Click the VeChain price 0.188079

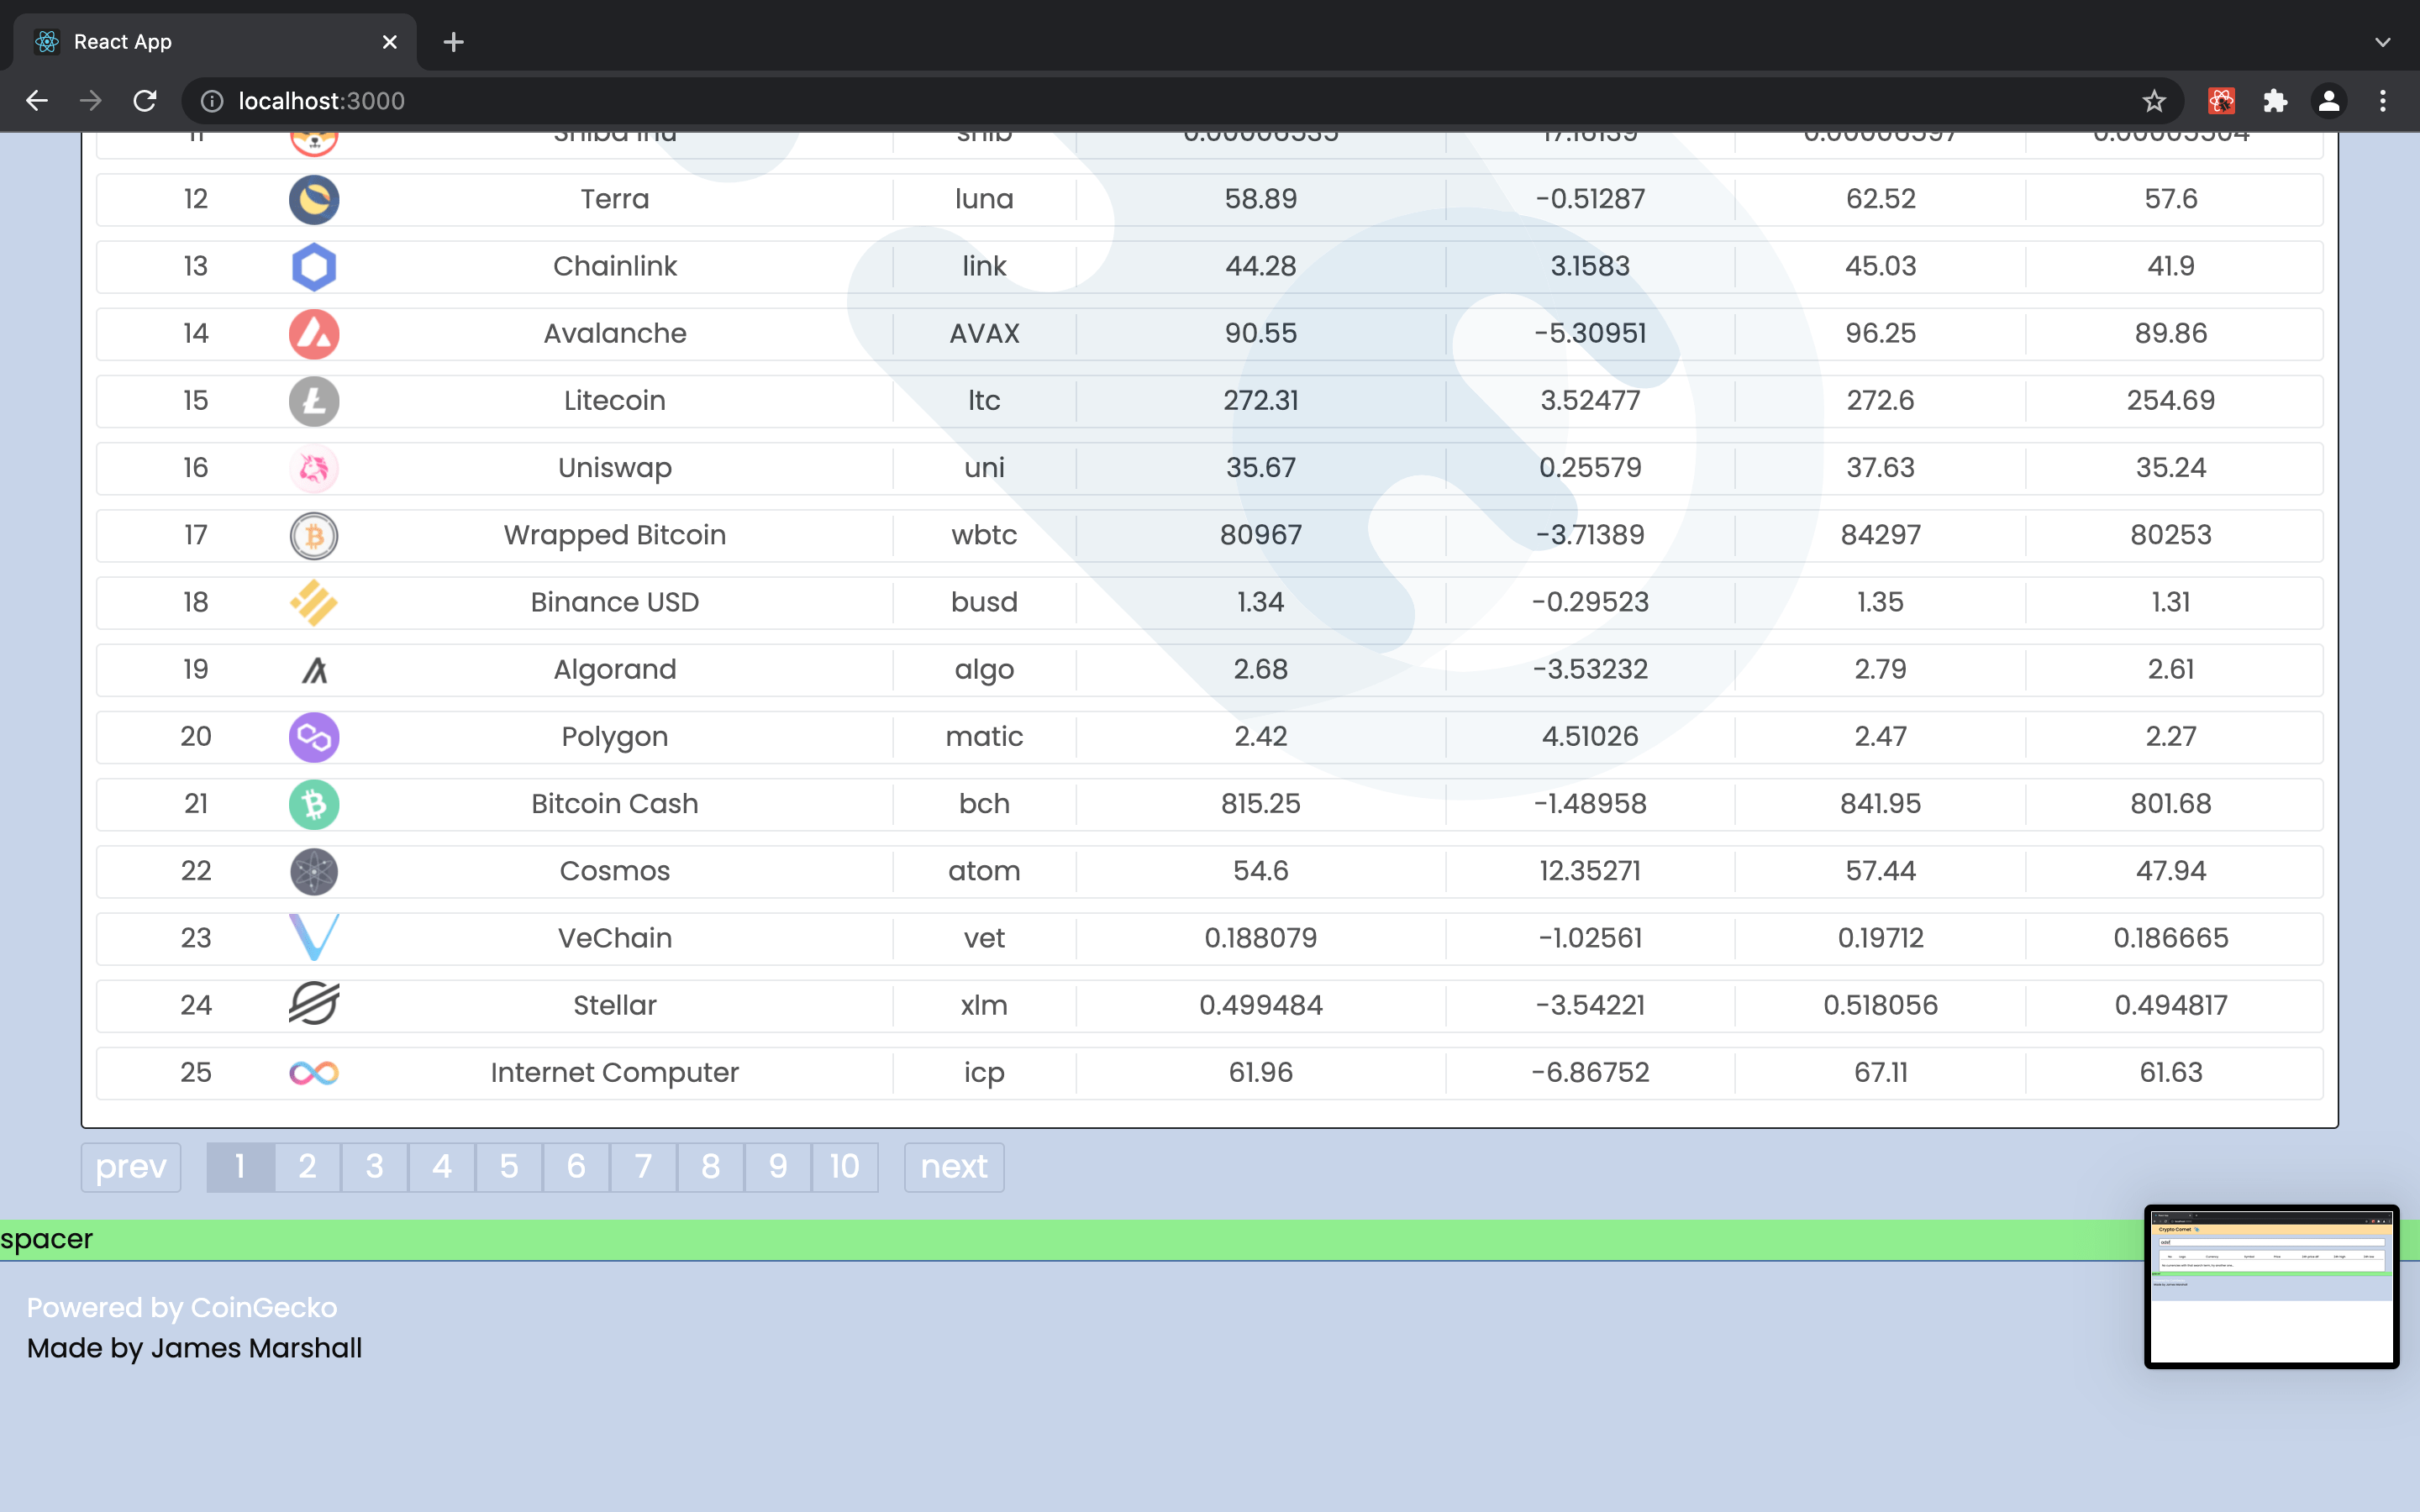pyautogui.click(x=1260, y=938)
